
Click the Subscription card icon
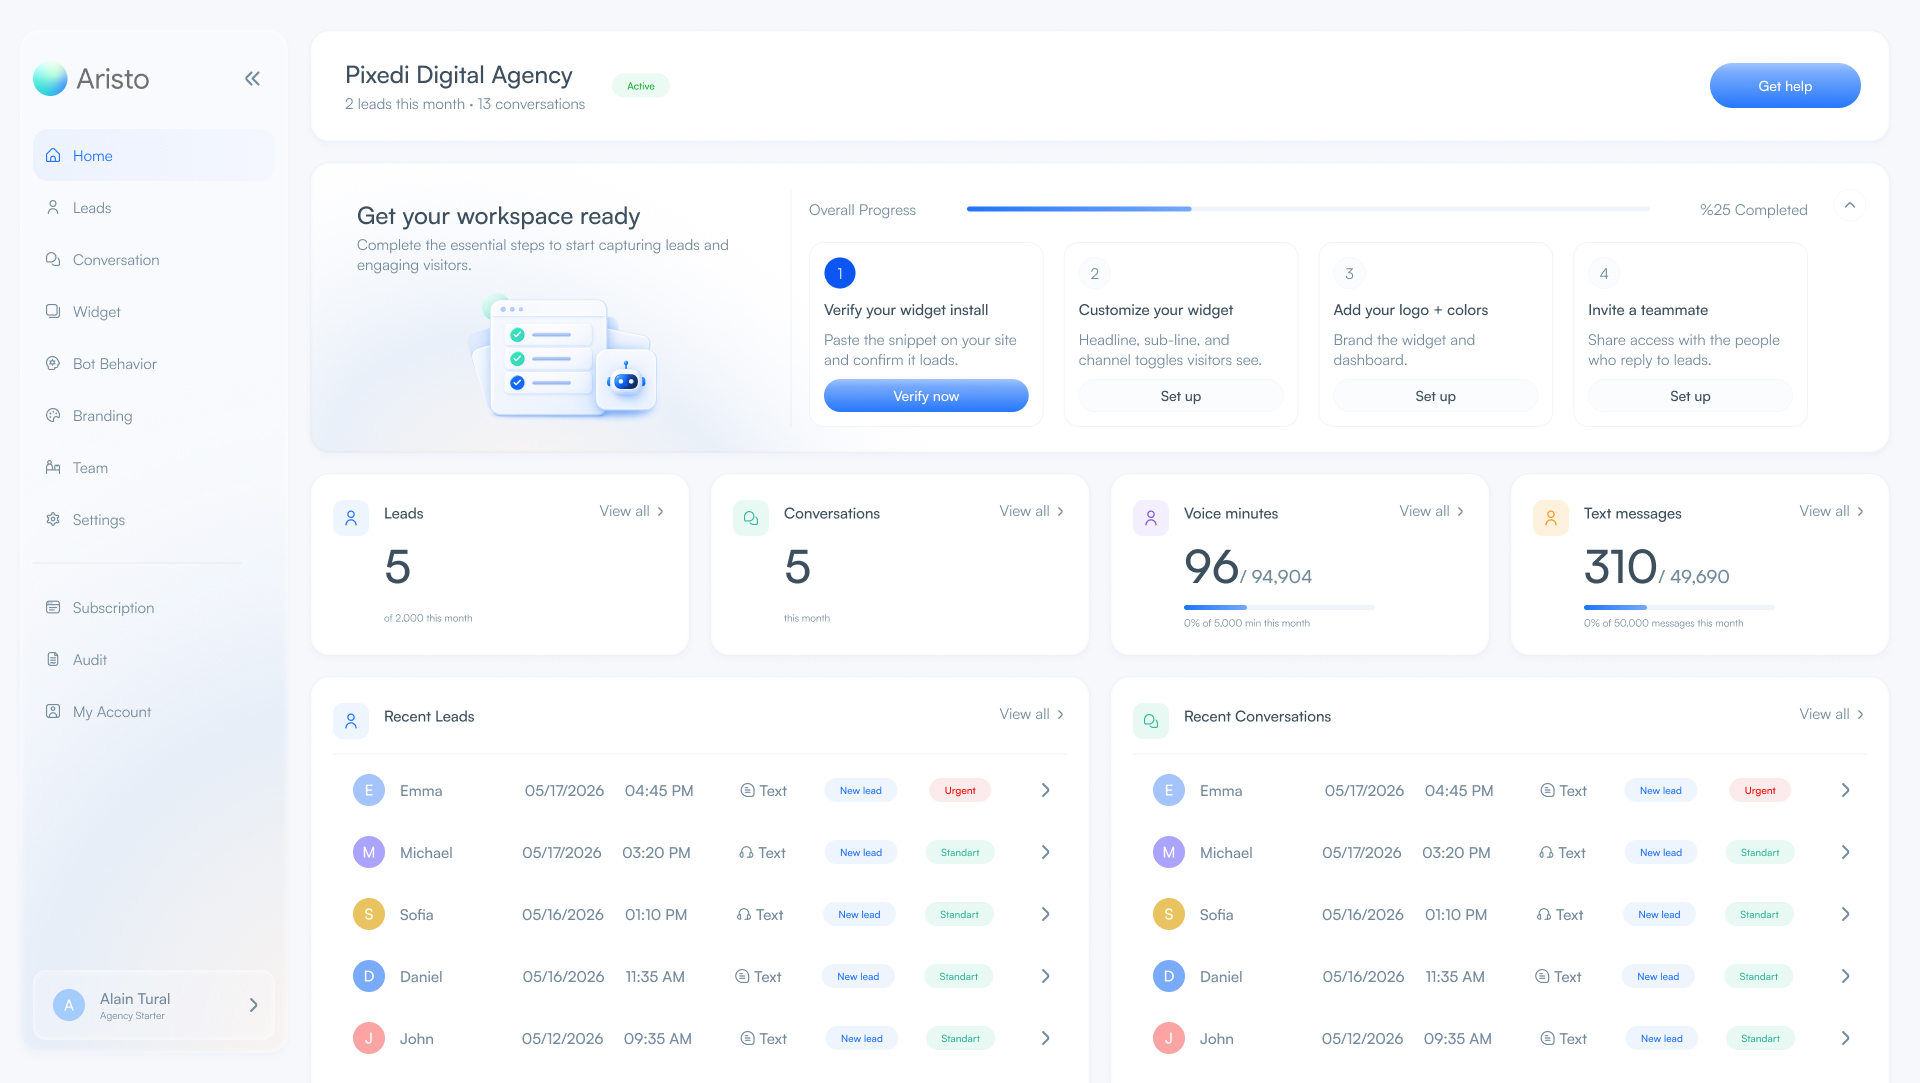53,608
